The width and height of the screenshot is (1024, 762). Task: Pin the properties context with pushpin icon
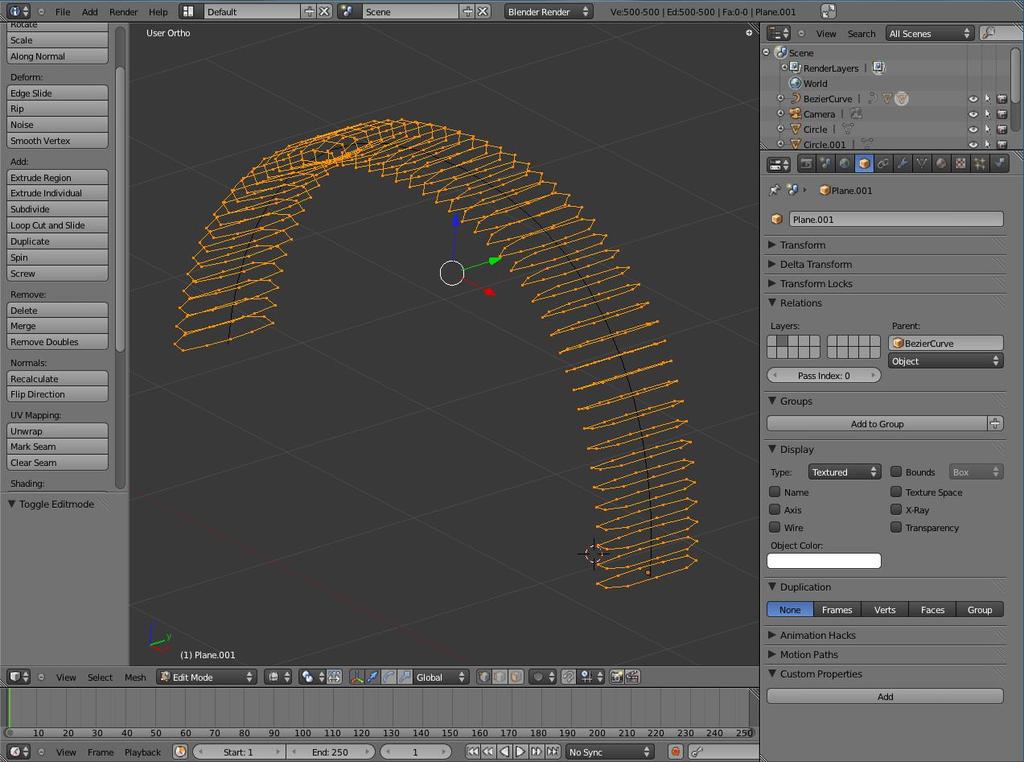tap(775, 190)
